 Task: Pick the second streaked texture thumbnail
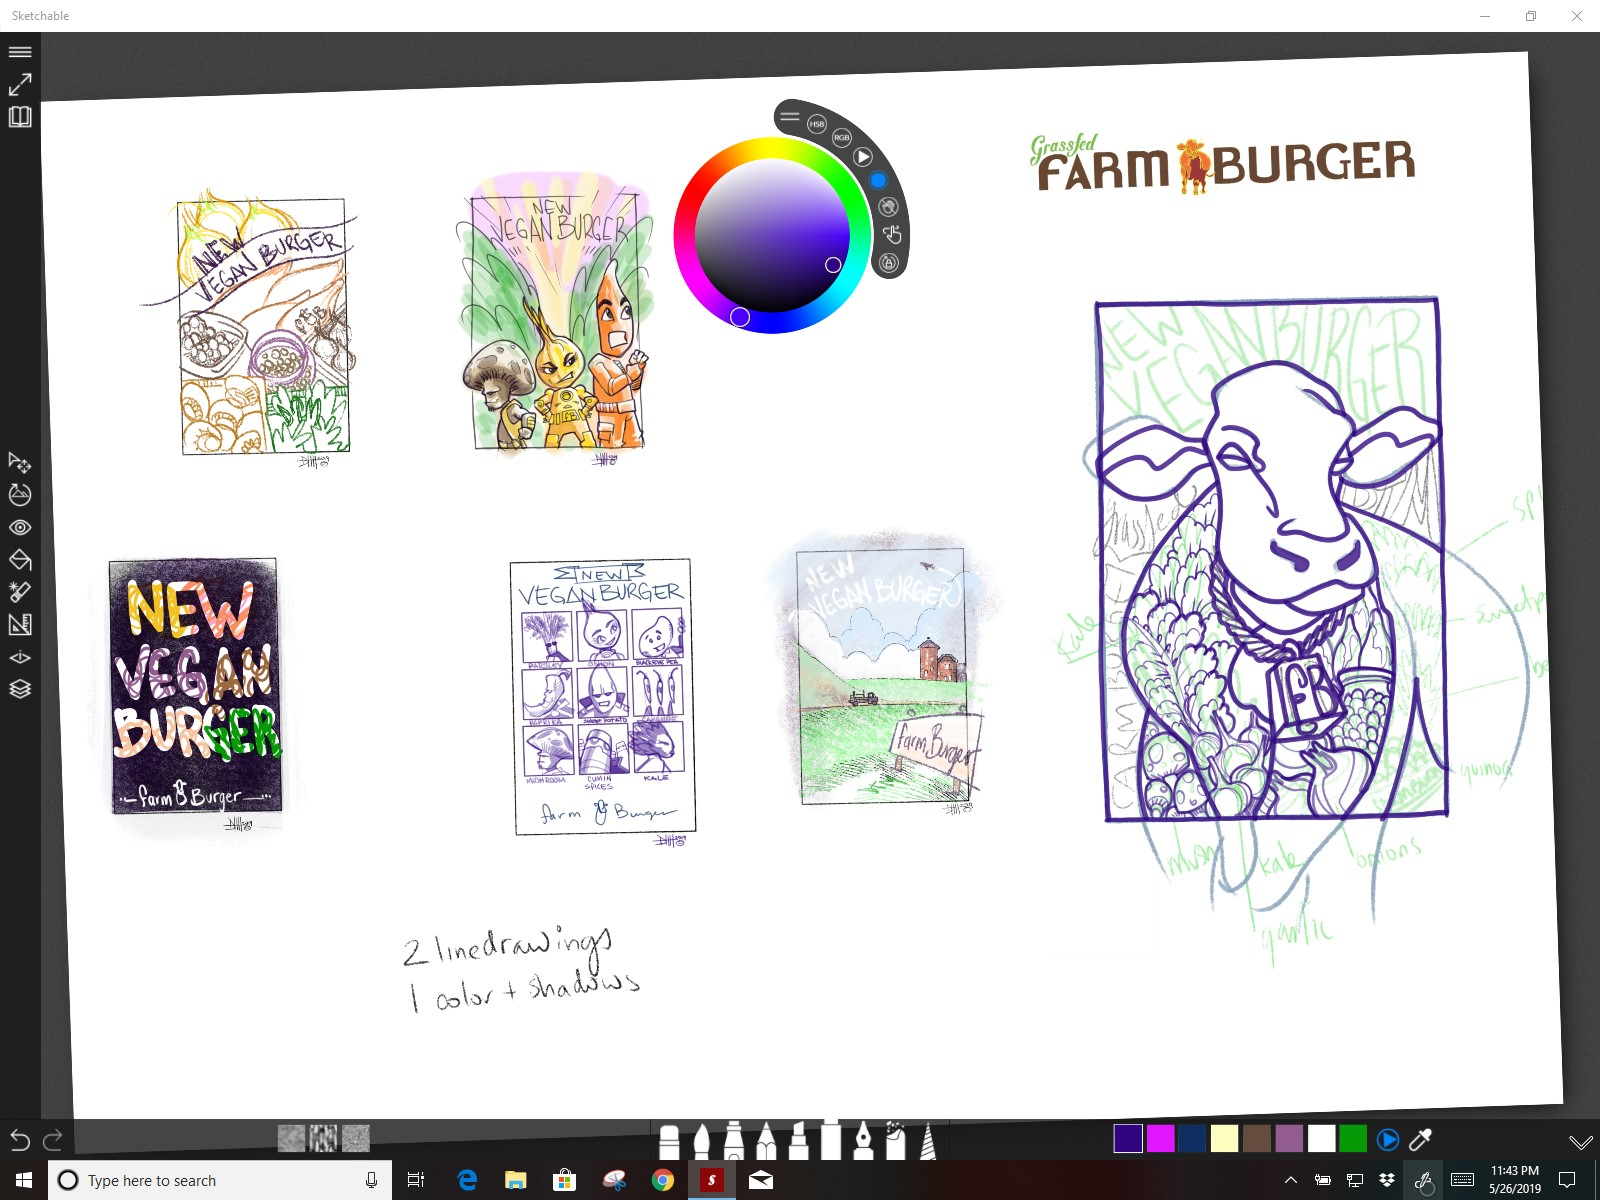point(323,1138)
